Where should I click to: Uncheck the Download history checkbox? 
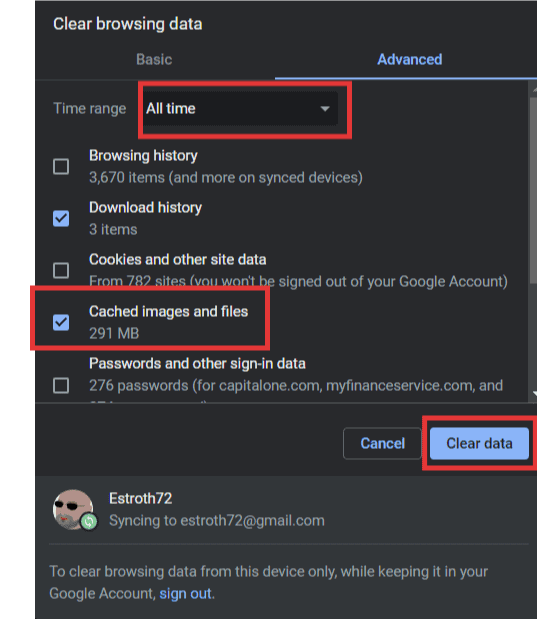coord(61,218)
